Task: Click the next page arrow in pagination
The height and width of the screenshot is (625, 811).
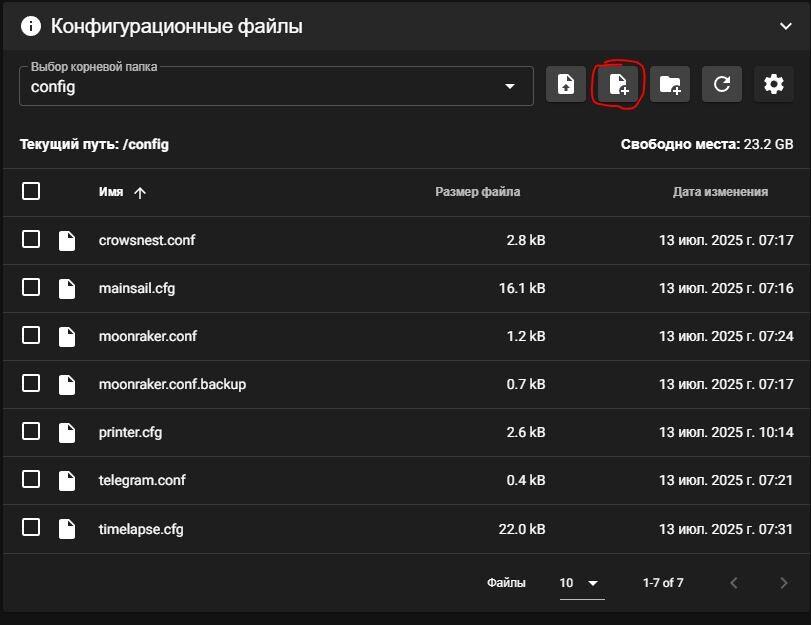Action: (x=784, y=582)
